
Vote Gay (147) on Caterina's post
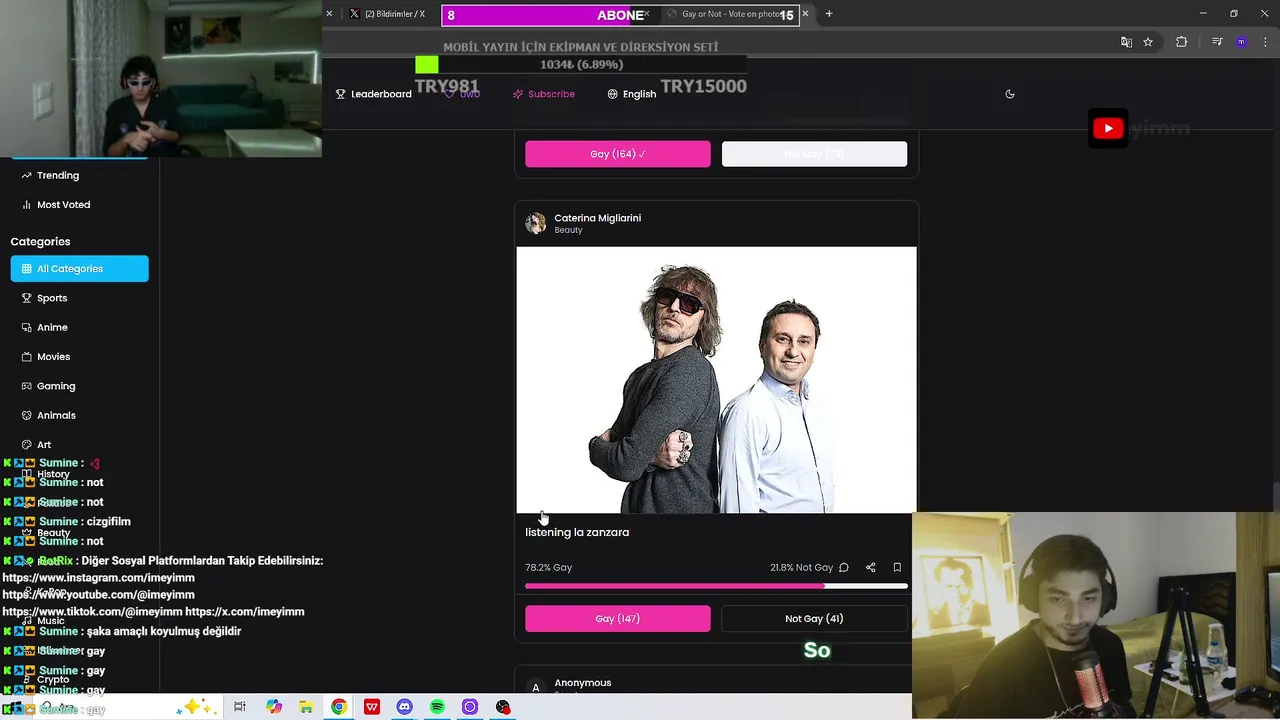618,618
